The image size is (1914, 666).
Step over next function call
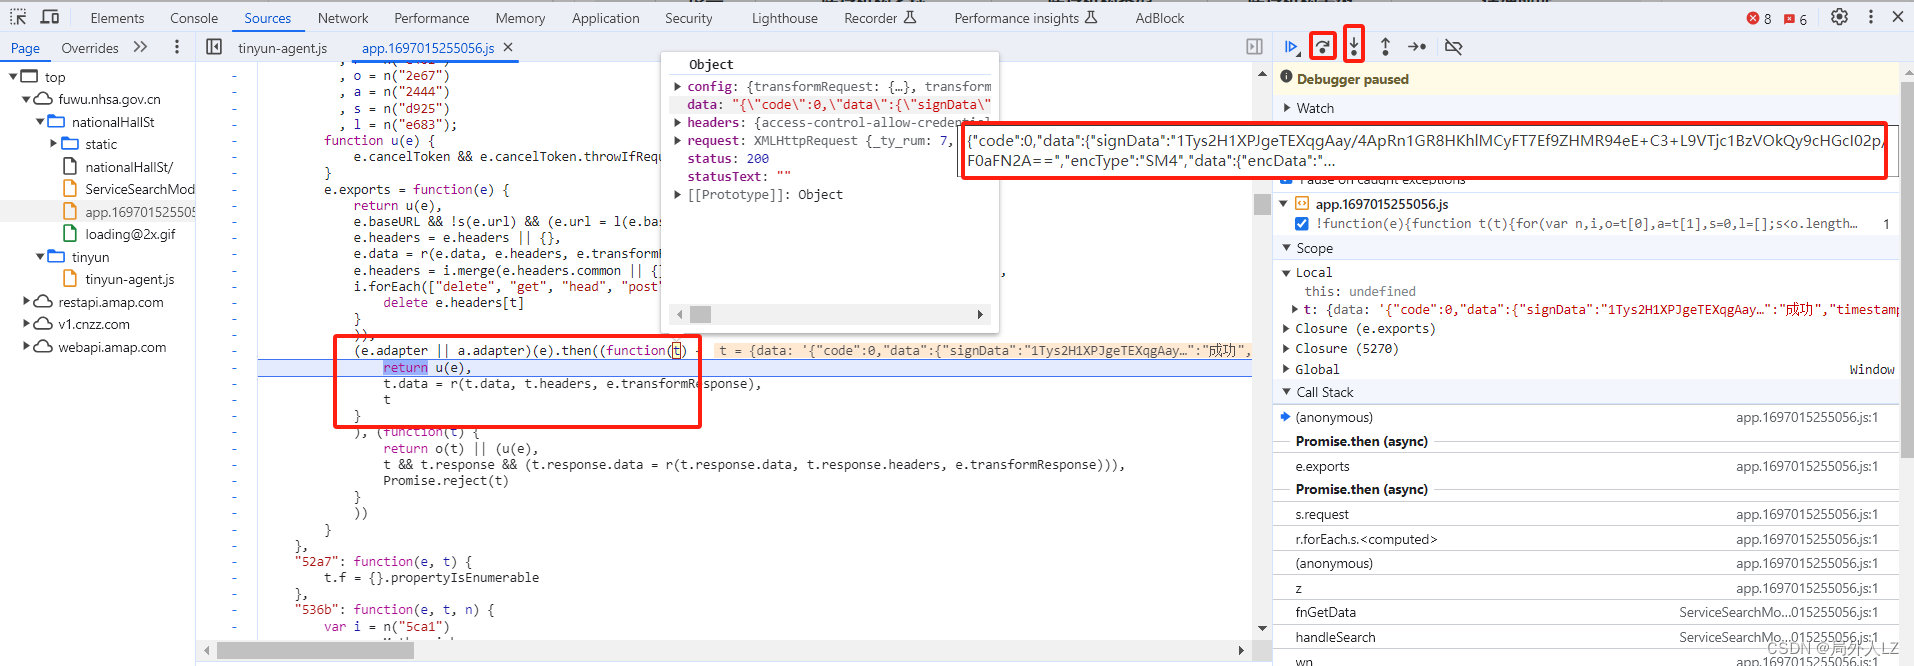click(1323, 46)
